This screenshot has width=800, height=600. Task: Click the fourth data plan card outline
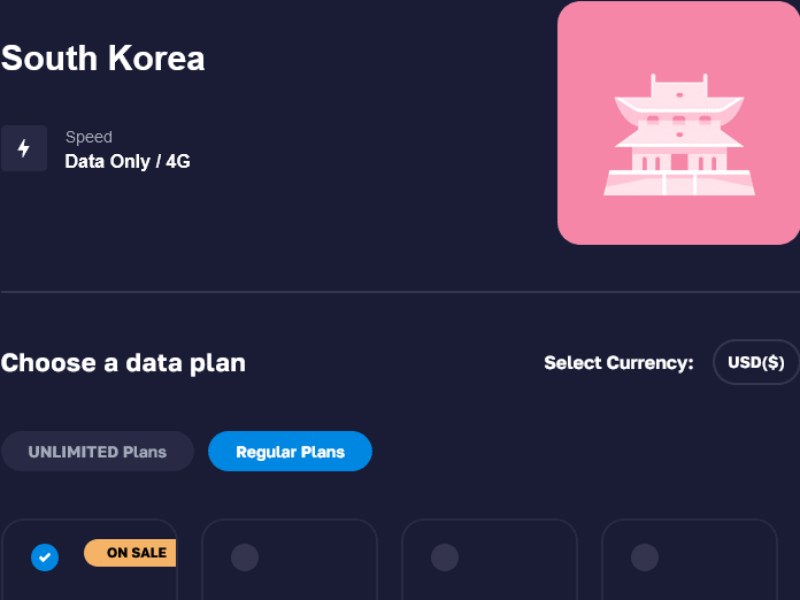coord(689,560)
